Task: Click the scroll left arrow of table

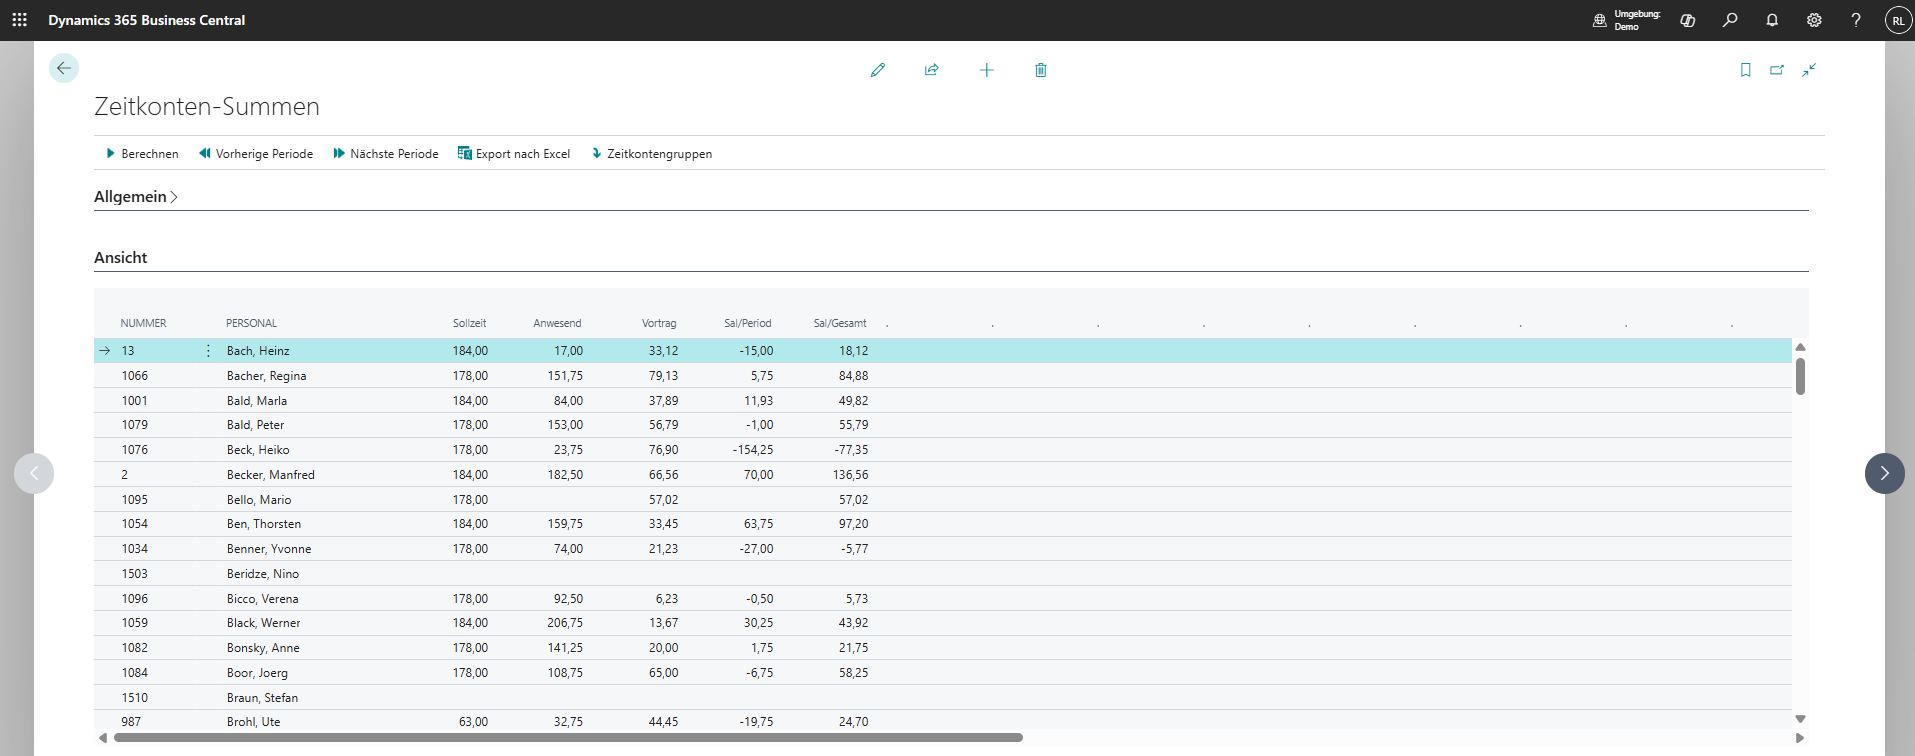Action: [102, 738]
